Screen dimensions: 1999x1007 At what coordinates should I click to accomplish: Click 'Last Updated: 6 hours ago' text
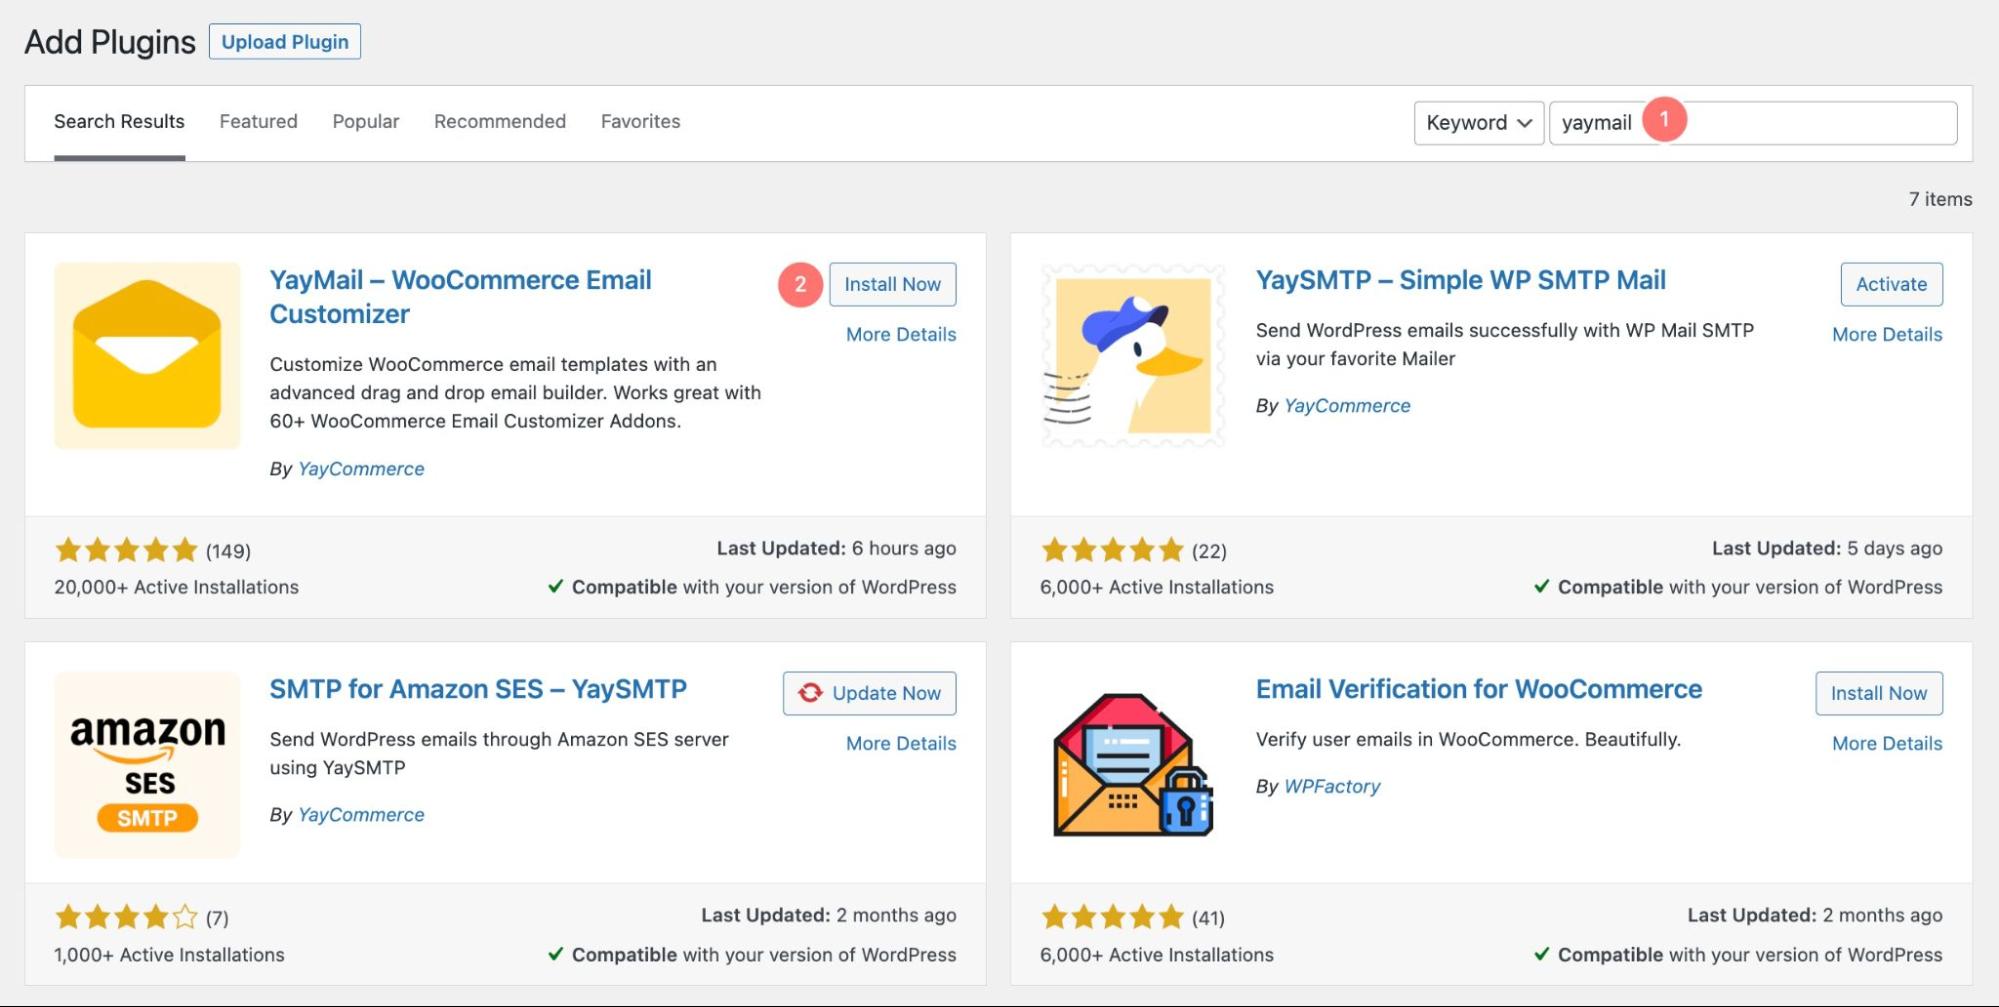coord(836,549)
